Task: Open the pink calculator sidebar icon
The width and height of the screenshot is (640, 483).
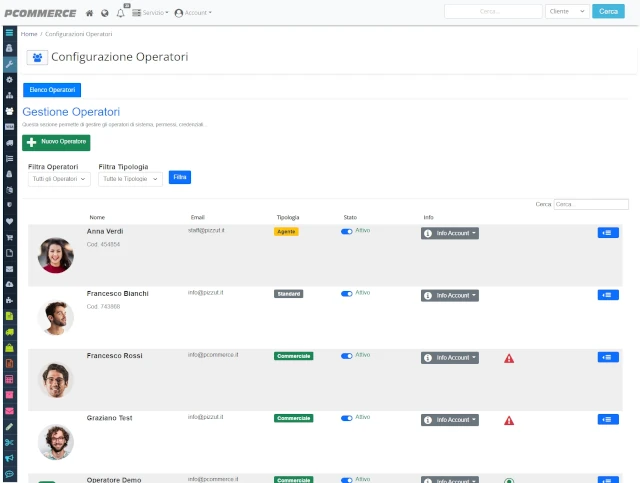Action: tap(9, 379)
